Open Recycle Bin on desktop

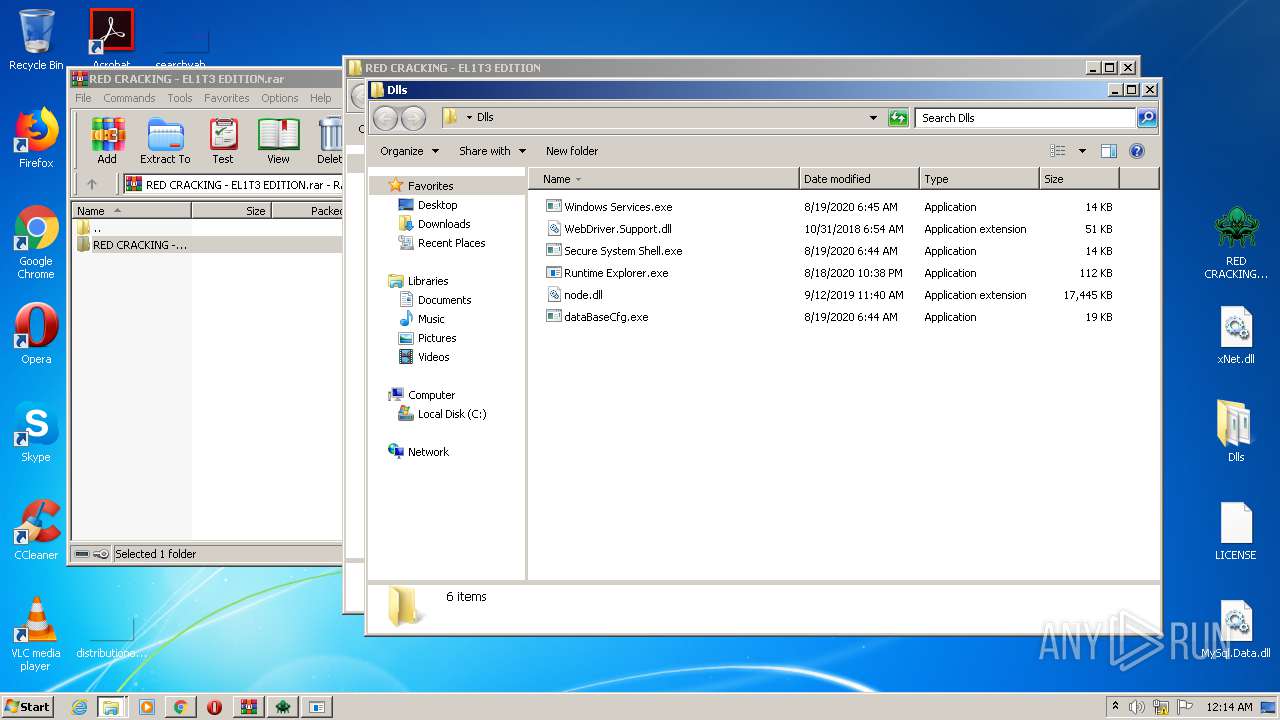tap(36, 40)
